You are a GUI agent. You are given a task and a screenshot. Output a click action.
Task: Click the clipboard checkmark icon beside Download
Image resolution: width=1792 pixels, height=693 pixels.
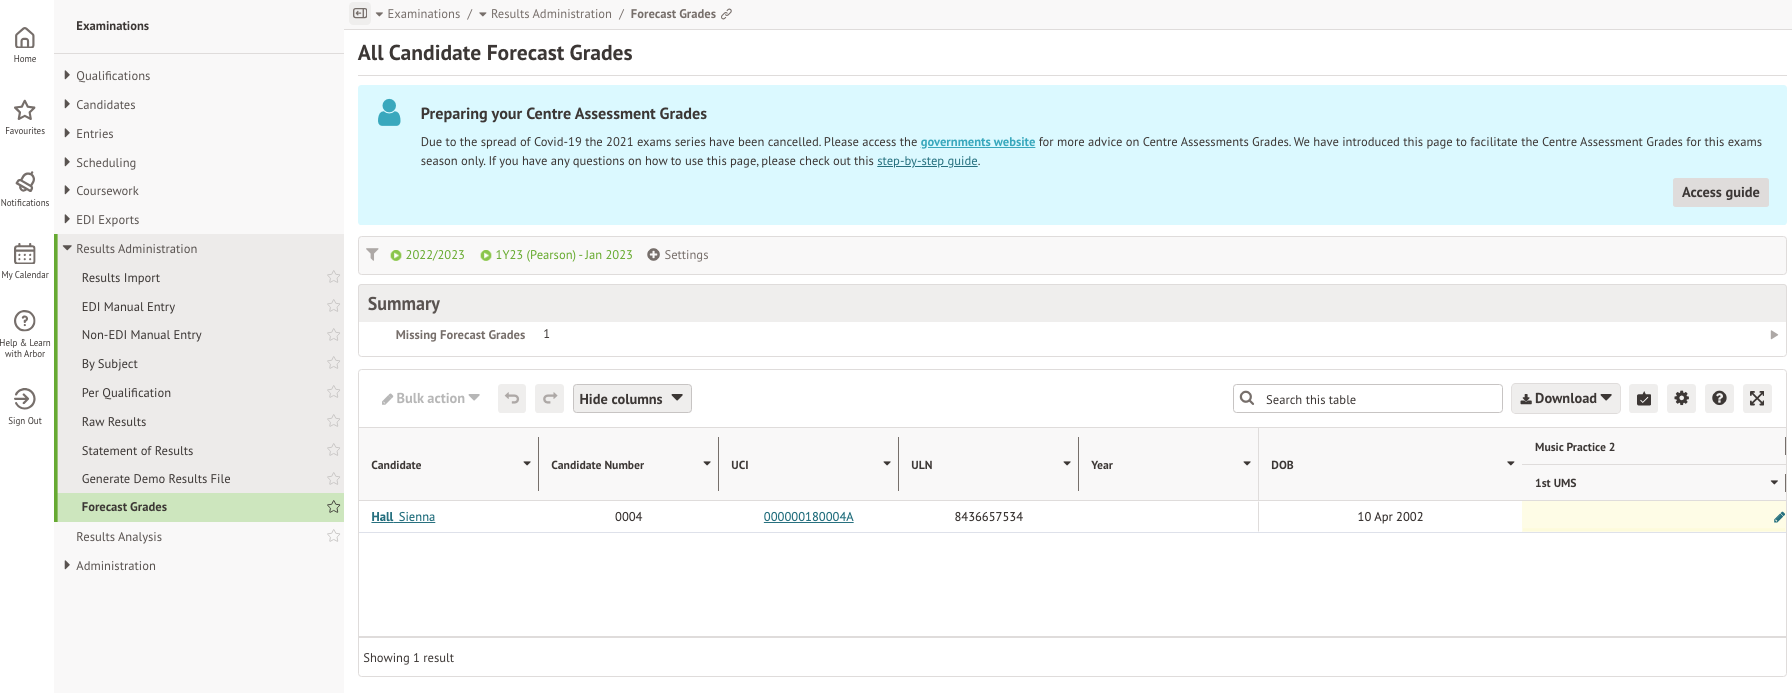pyautogui.click(x=1644, y=398)
